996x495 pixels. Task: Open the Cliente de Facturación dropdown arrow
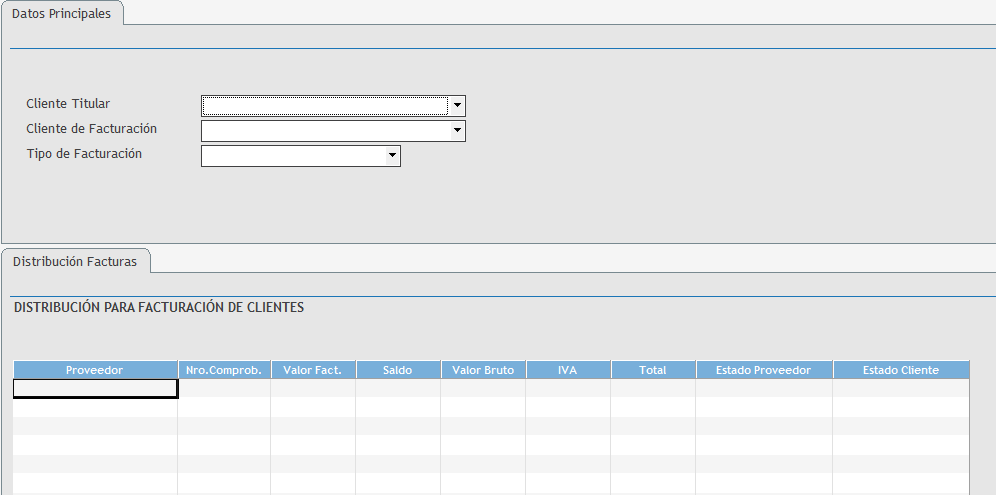[x=457, y=131]
